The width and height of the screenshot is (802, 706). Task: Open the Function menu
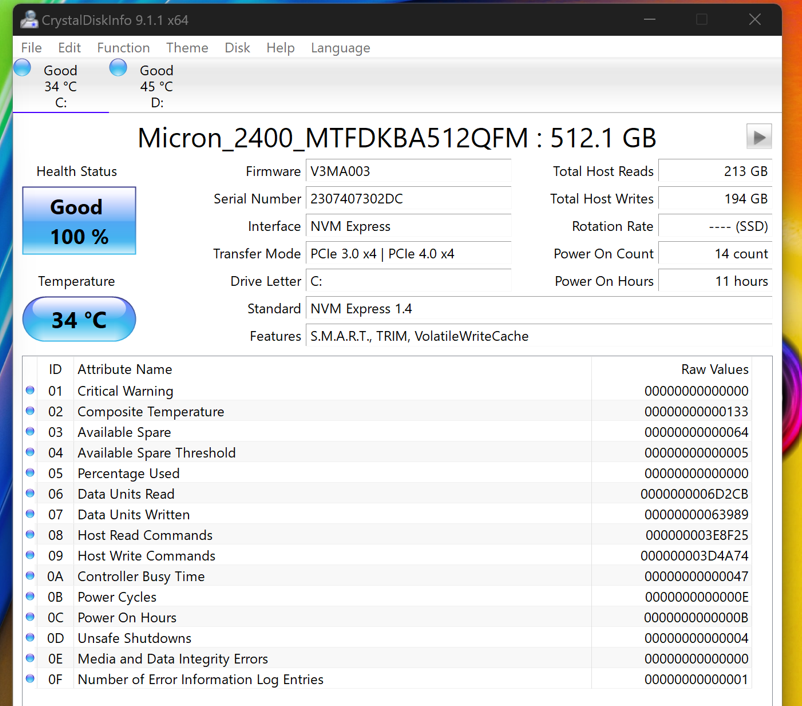click(123, 48)
